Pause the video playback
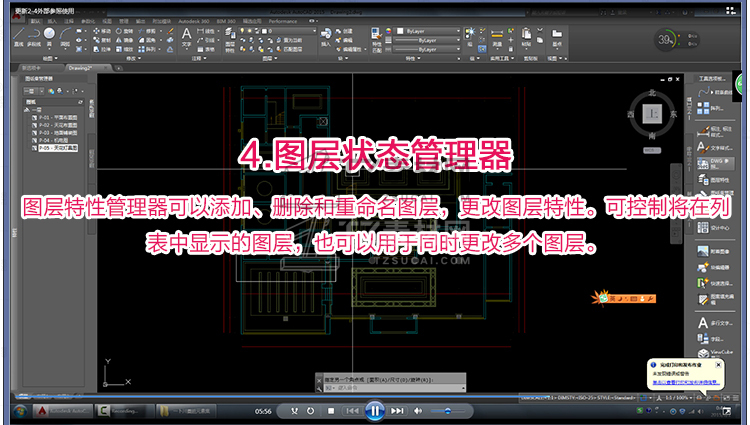This screenshot has height=425, width=750. (x=375, y=411)
